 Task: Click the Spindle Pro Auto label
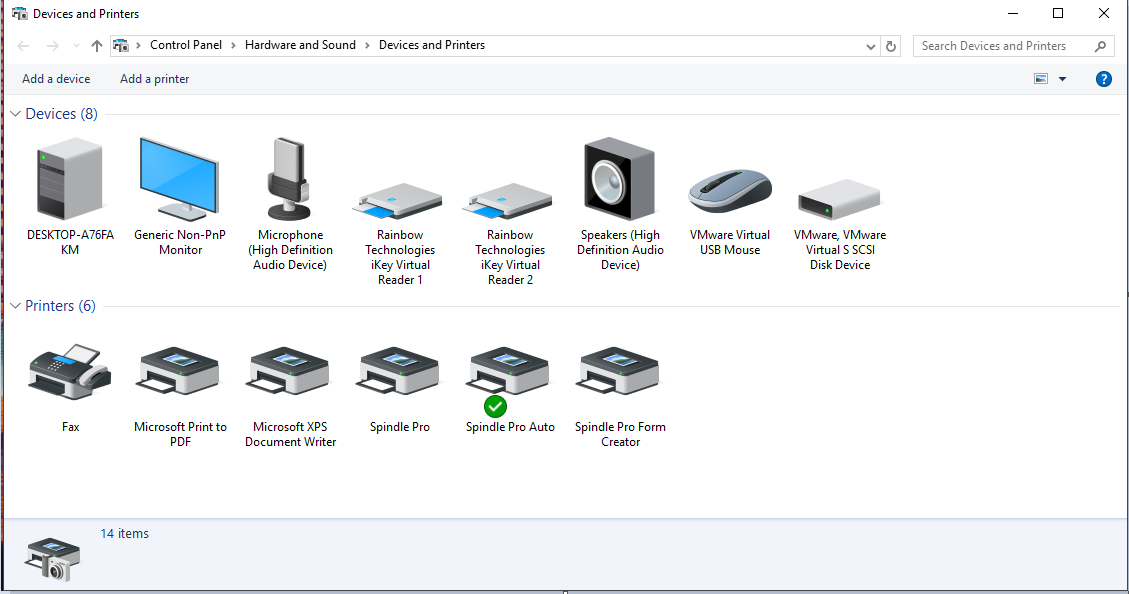click(510, 427)
